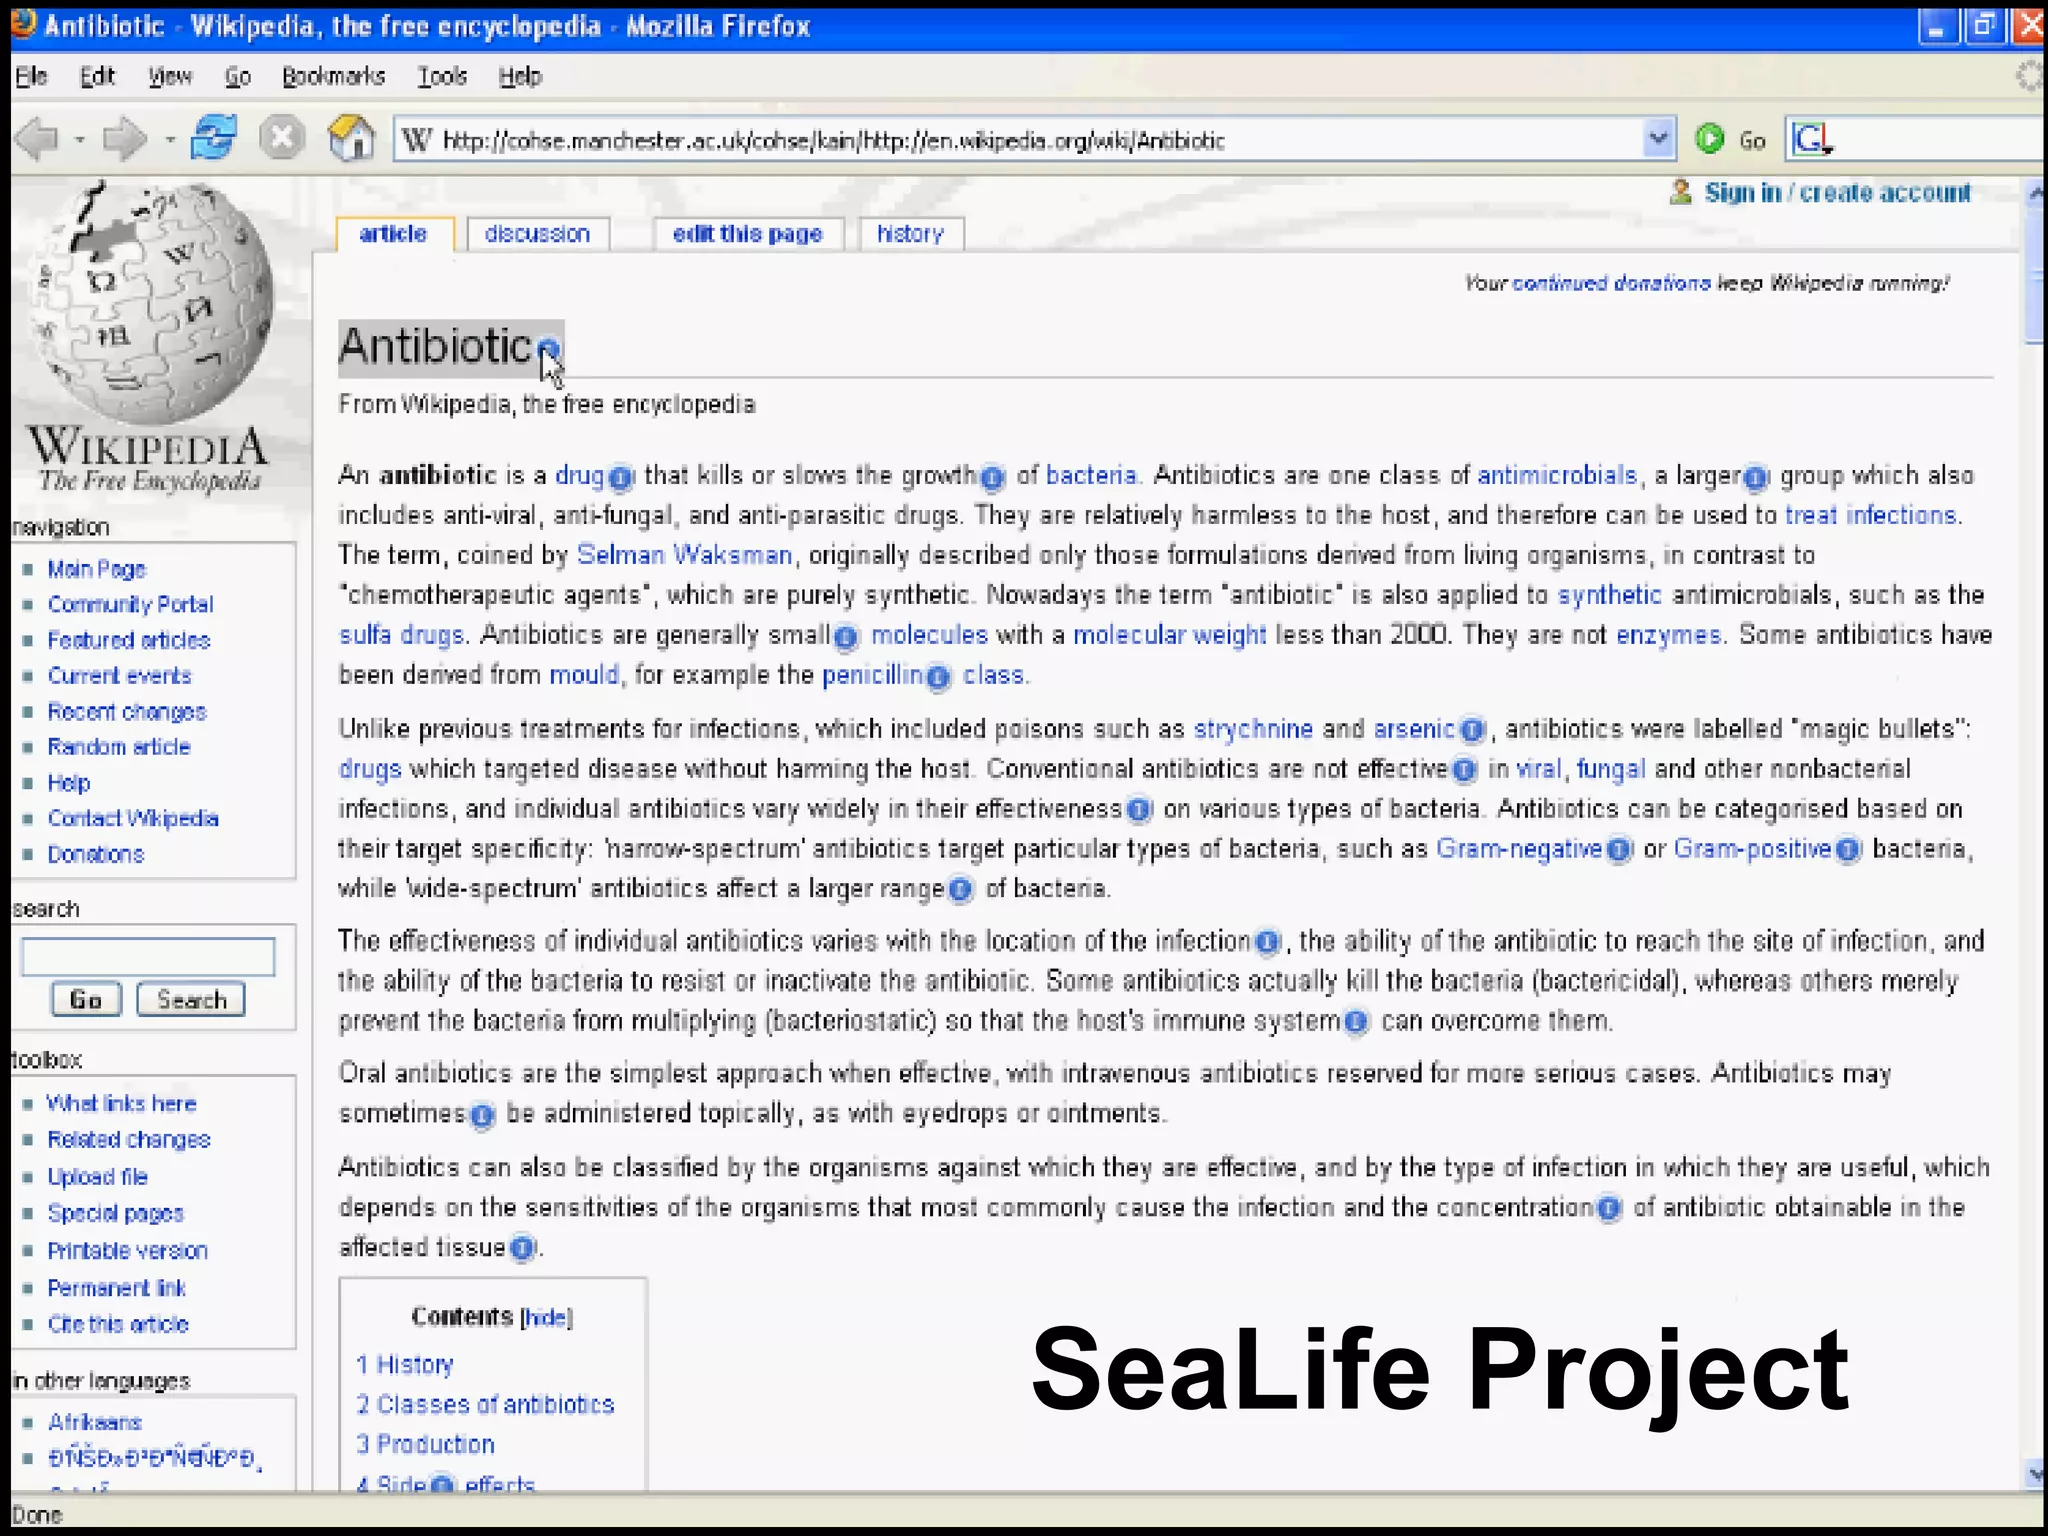Open the edit this page tab
Screen dimensions: 2048x1536
point(747,234)
